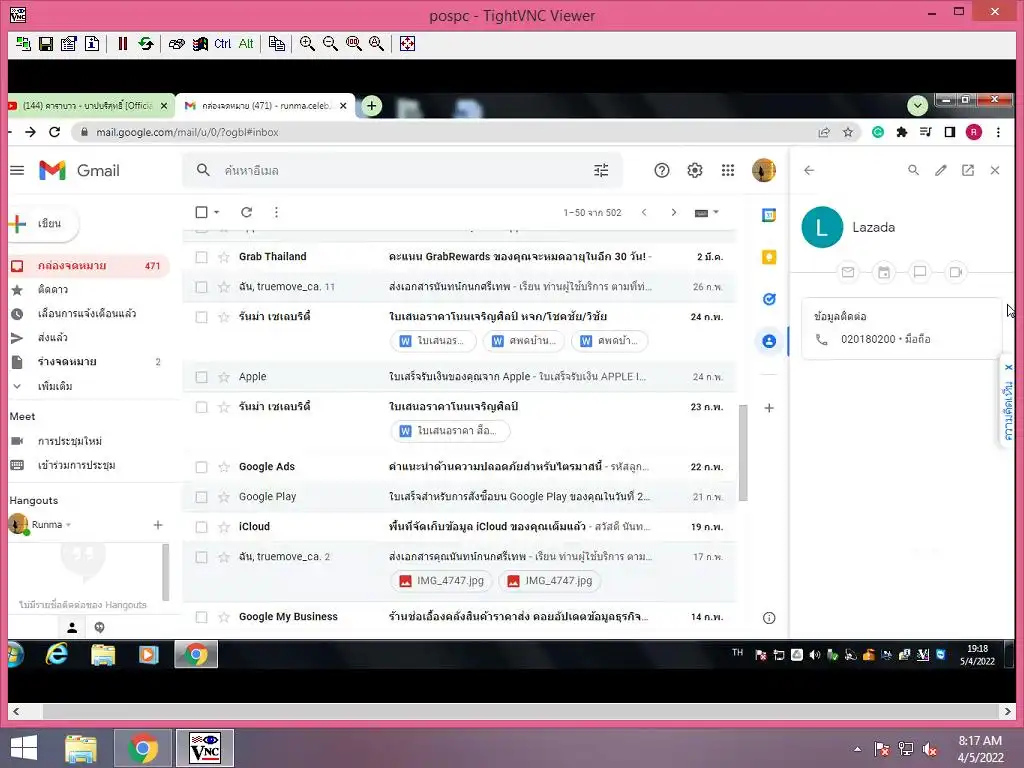This screenshot has width=1024, height=768.
Task: Open the ใบเสนอราคา สือ Word attachment chip
Action: click(x=450, y=431)
